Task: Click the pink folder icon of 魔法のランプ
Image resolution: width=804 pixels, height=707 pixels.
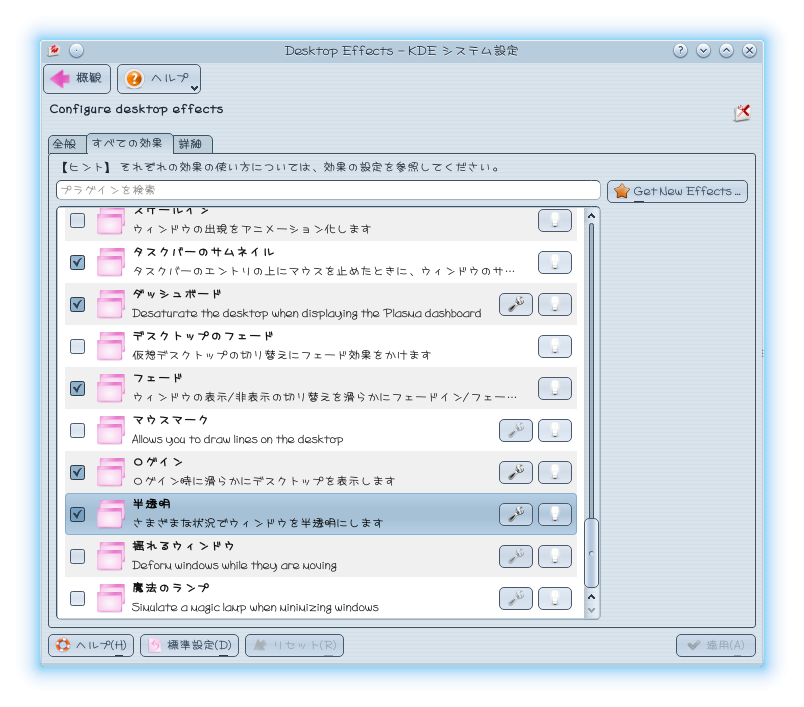Action: coord(111,598)
